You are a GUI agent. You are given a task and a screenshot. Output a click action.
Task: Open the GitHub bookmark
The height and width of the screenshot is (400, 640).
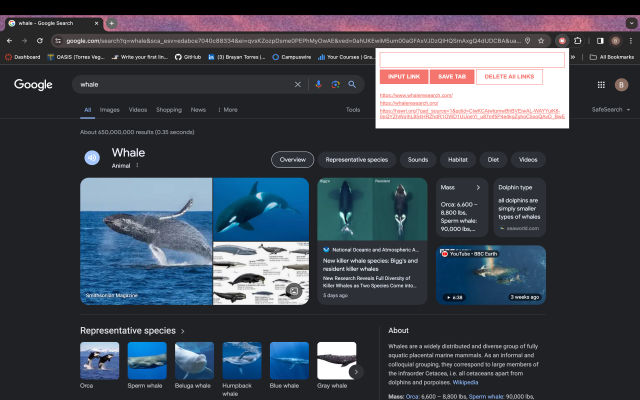188,57
